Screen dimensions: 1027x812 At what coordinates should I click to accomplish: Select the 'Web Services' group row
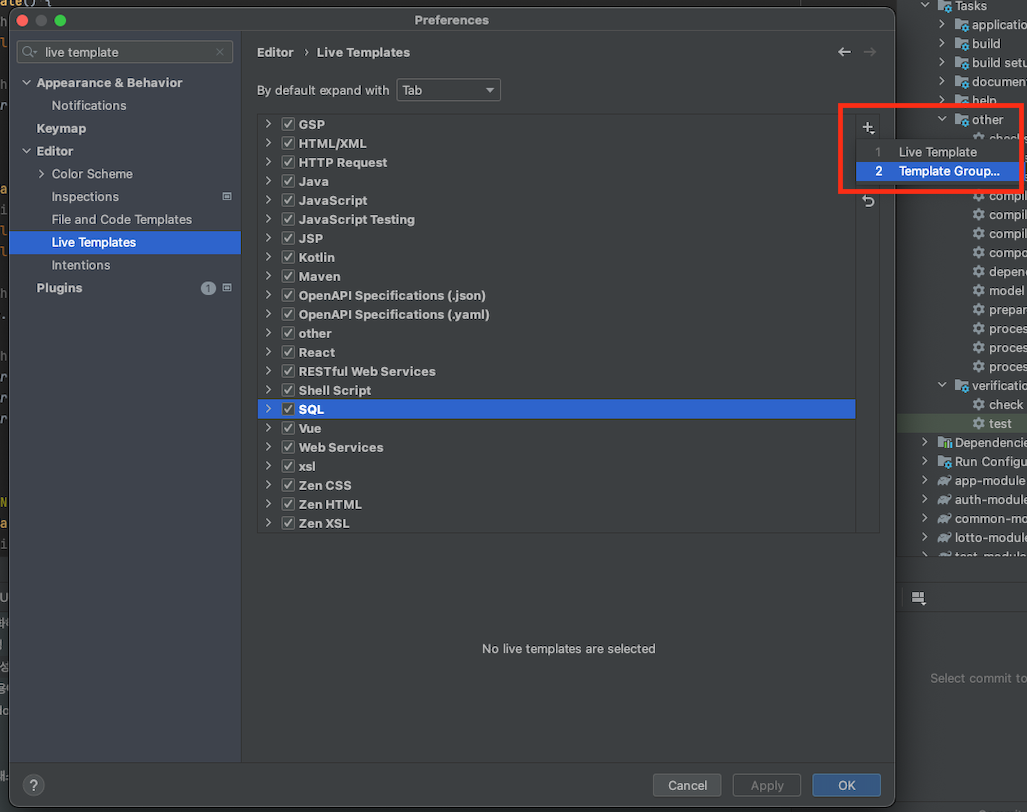click(x=557, y=447)
